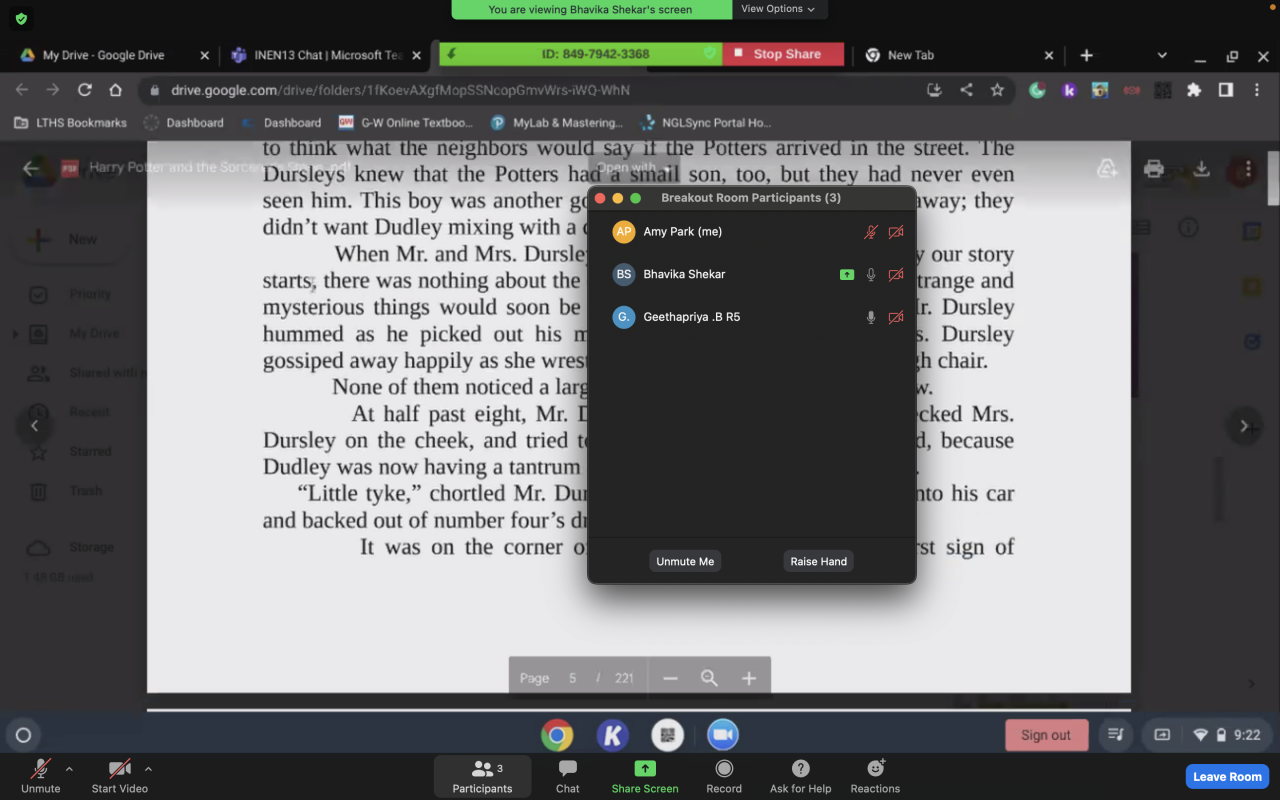Open the View Options dropdown

coord(777,9)
